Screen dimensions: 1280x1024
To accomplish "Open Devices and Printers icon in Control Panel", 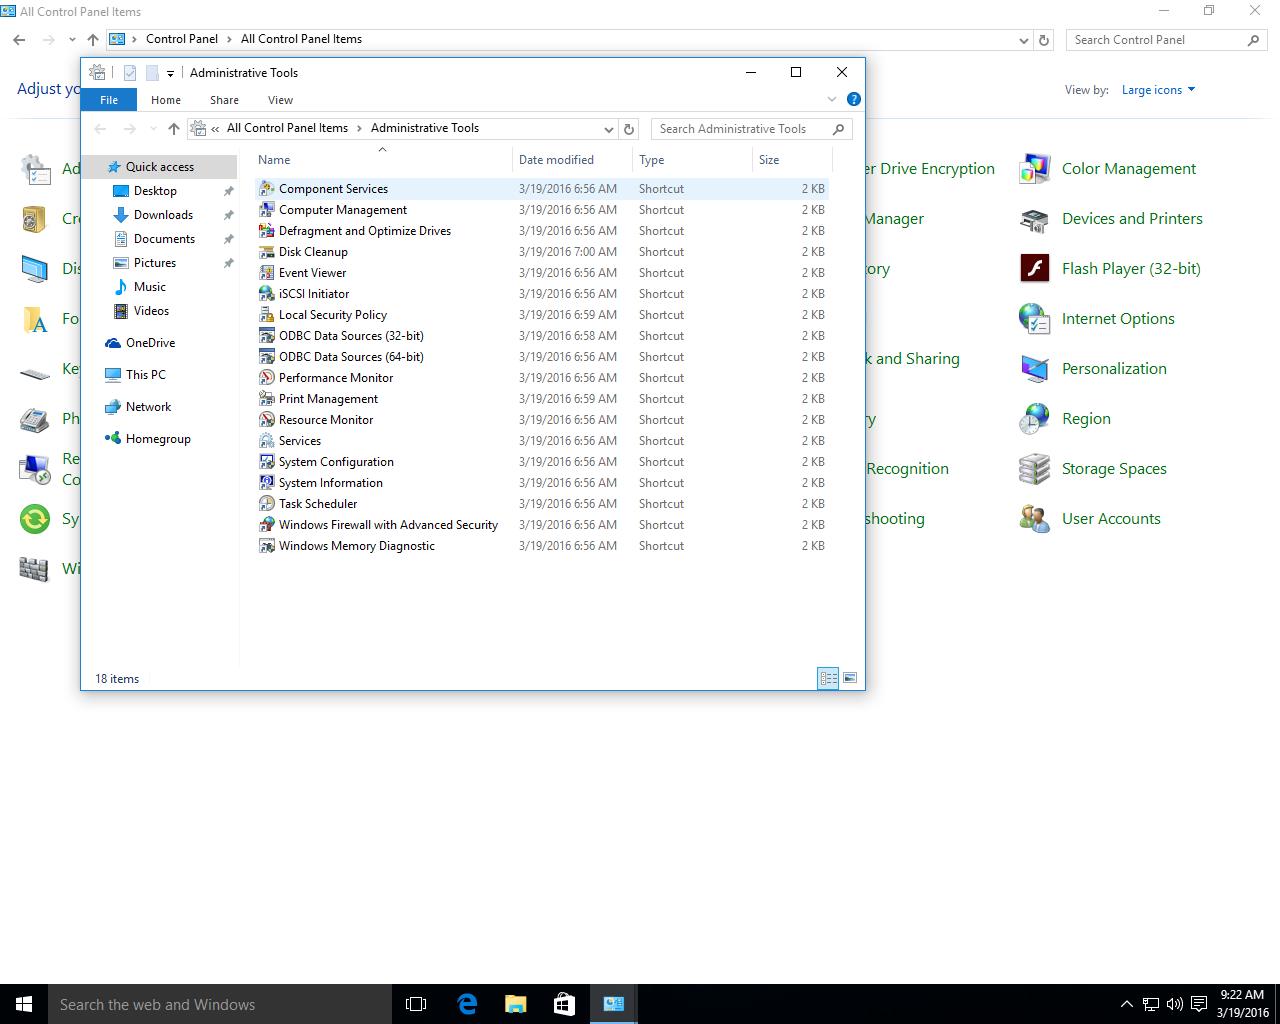I will pyautogui.click(x=1034, y=219).
